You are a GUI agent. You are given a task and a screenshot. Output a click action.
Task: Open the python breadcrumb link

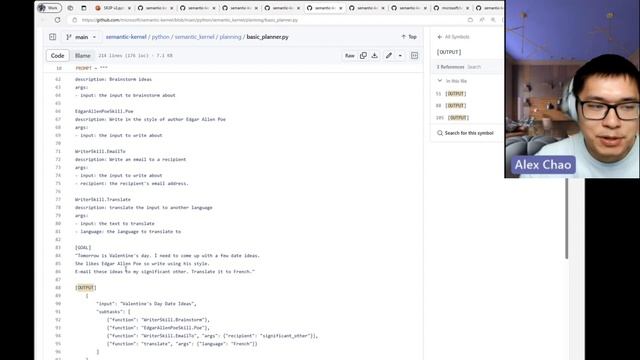coord(160,37)
